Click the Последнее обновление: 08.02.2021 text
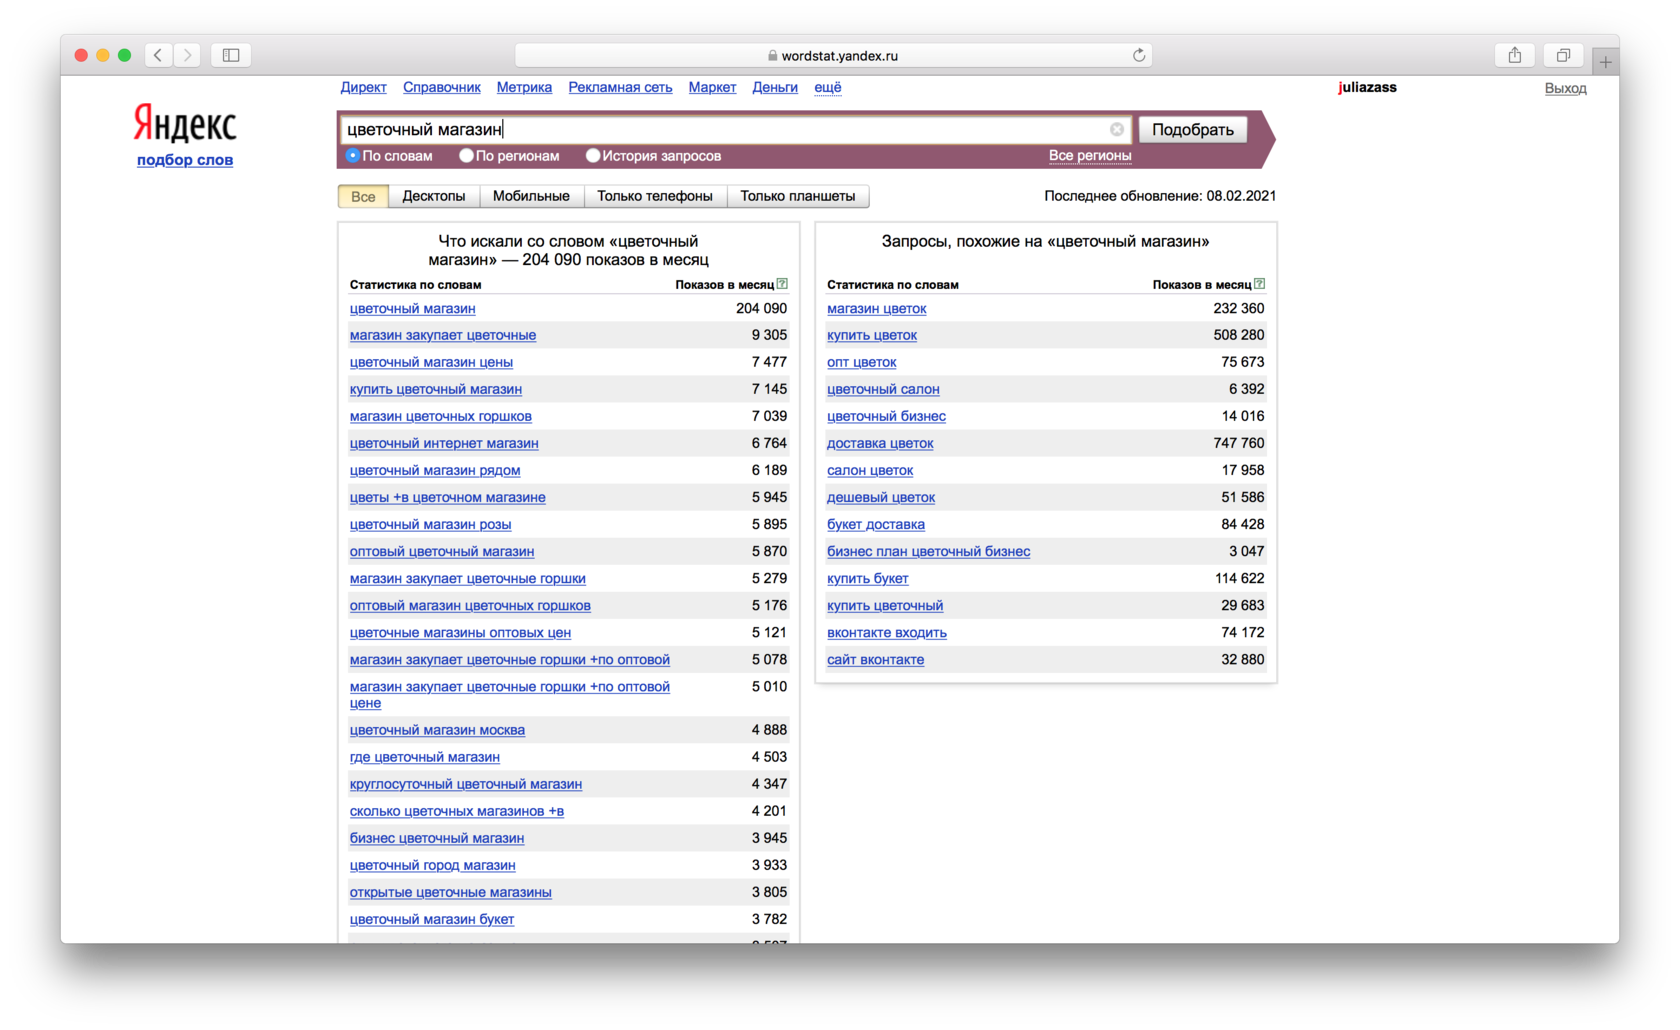Screen dimensions: 1680x1030 (x=1160, y=196)
